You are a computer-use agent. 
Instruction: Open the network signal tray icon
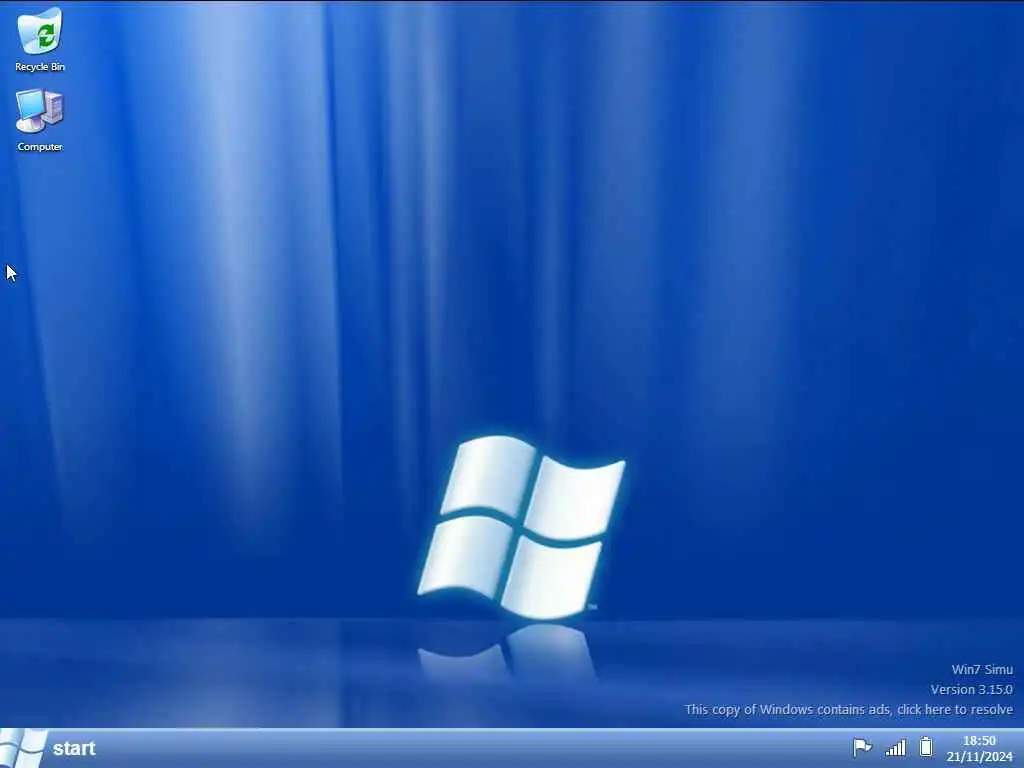(x=895, y=747)
